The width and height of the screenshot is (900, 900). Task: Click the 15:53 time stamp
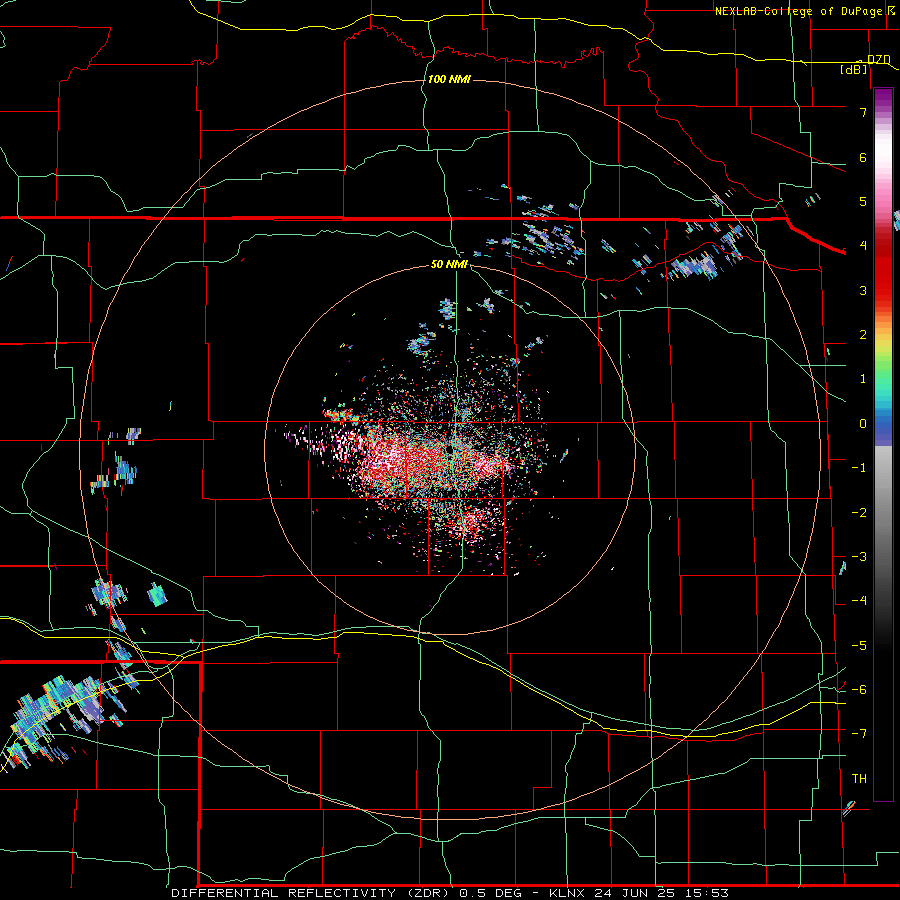(x=706, y=893)
